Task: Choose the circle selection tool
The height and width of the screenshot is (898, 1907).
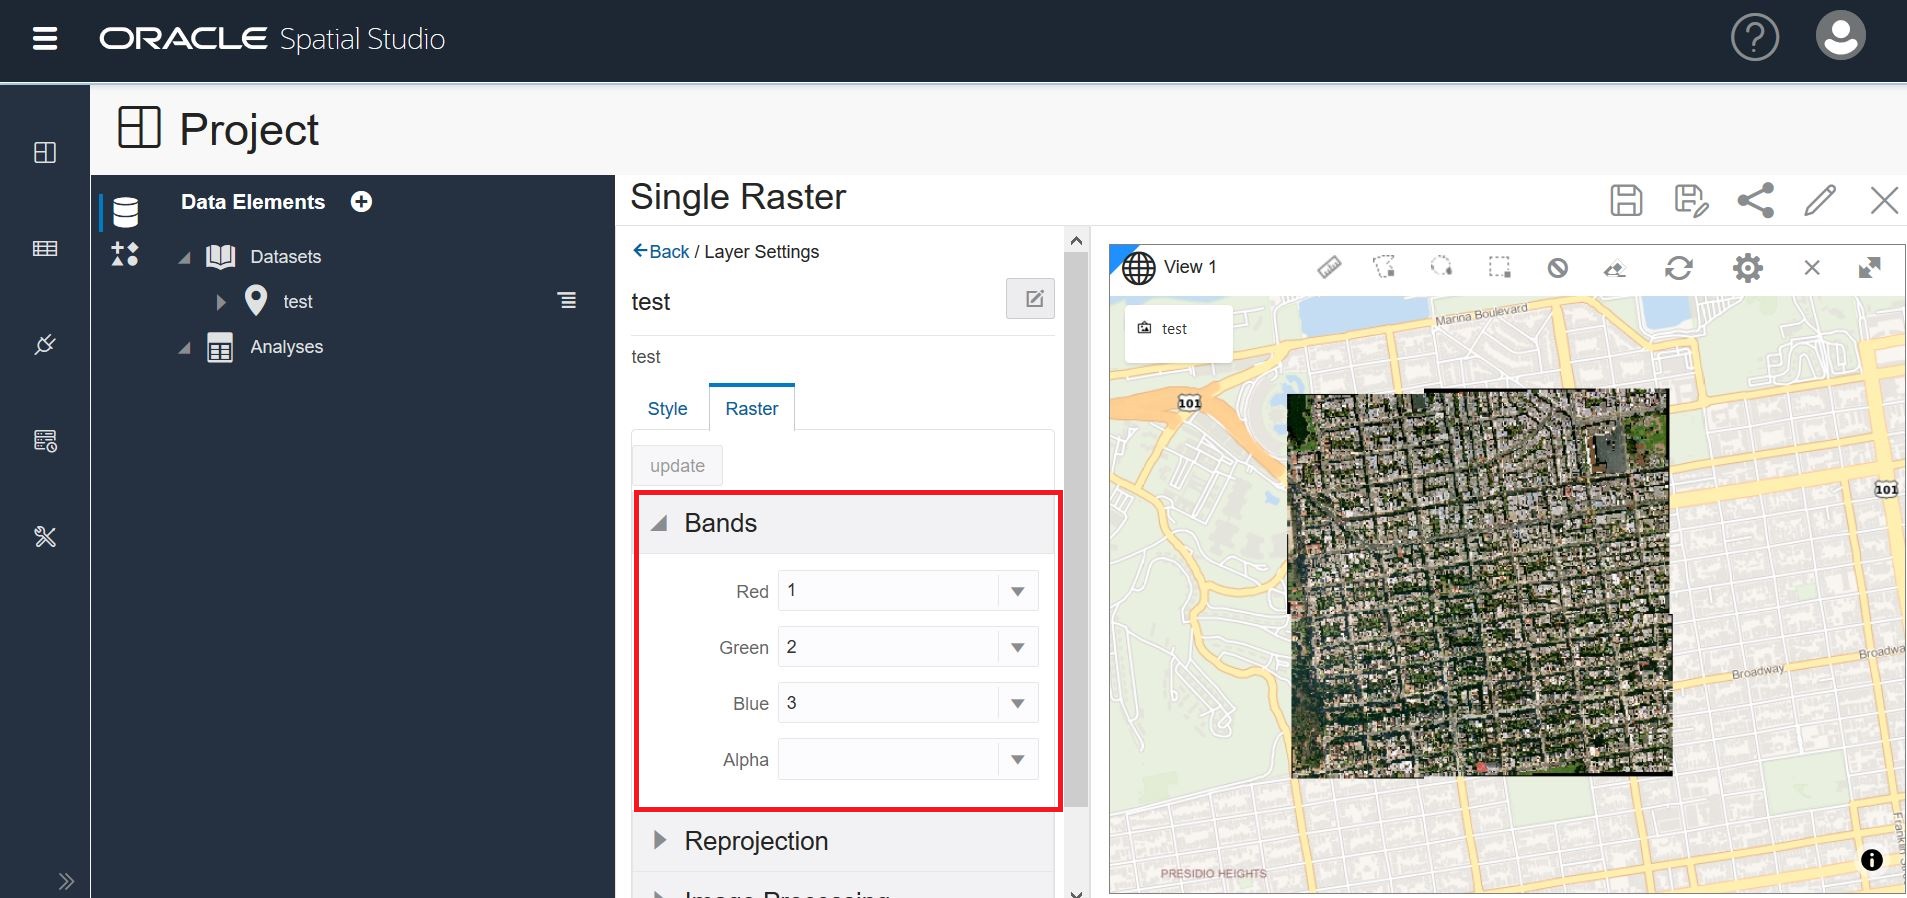Action: [x=1441, y=267]
